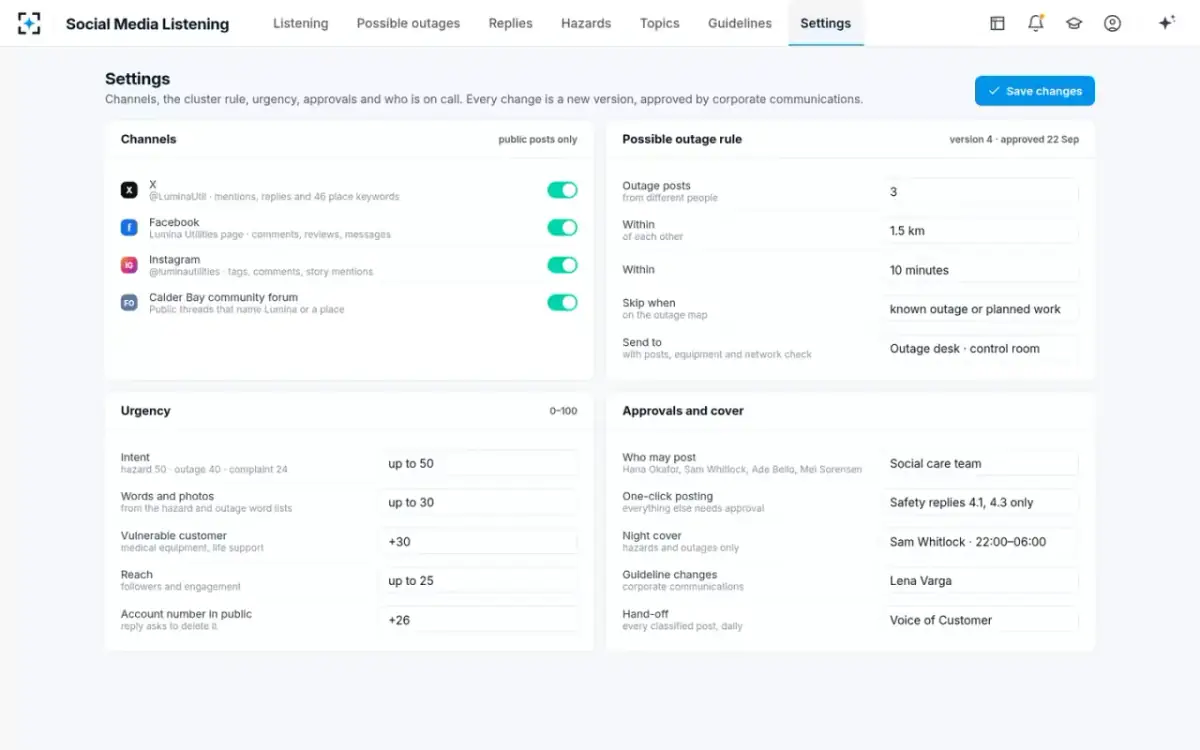Click the Vulnerable customer score field
This screenshot has height=750, width=1200.
pyautogui.click(x=479, y=542)
